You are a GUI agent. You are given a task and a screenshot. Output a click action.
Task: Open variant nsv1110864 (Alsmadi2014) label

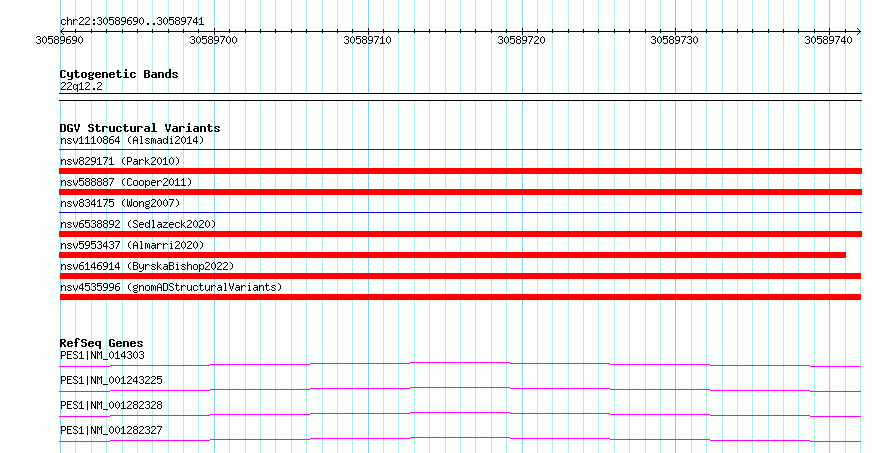[132, 140]
